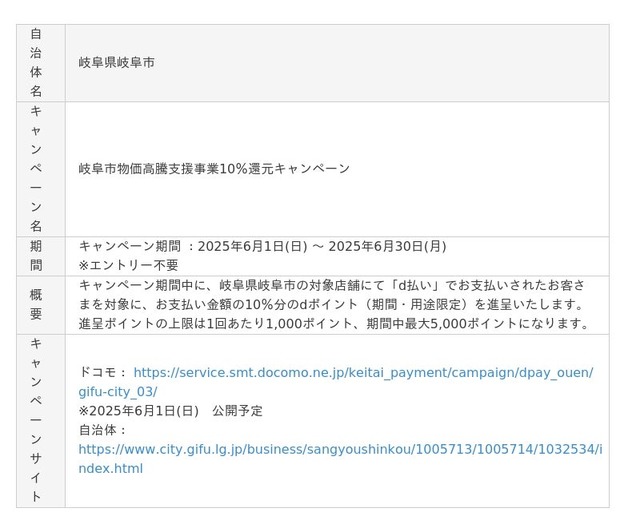Screen dimensions: 640x532
Task: Click the 岐阜県岐阜市 text cell
Action: click(x=117, y=62)
